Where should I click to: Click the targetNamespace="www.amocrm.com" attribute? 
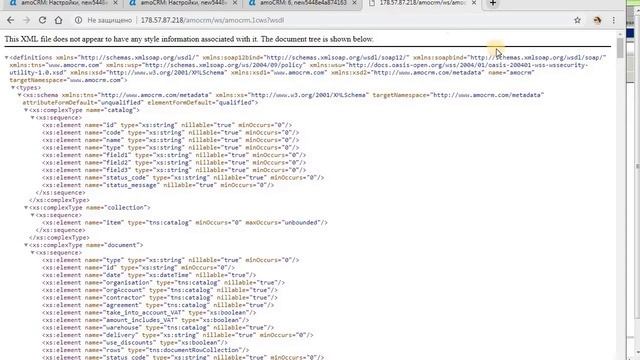(67, 80)
